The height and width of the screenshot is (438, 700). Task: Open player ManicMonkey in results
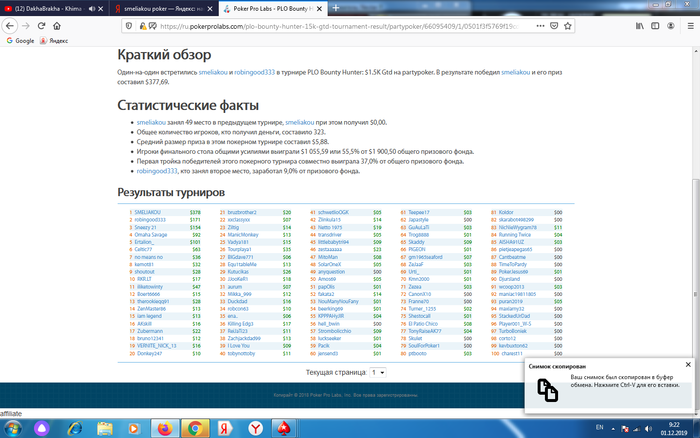coord(243,235)
